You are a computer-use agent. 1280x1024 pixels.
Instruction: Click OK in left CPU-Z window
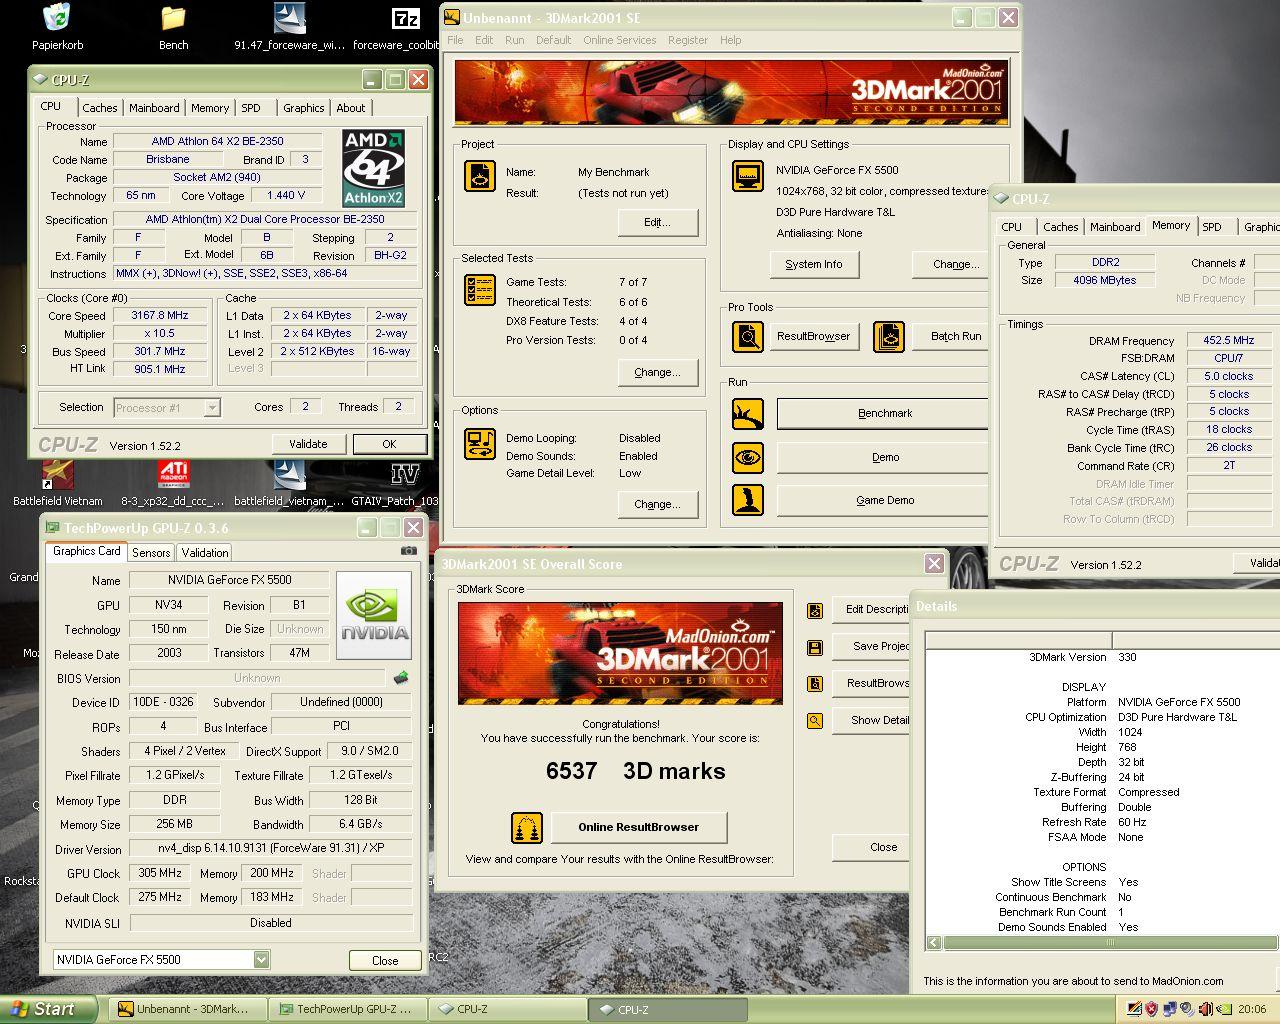(389, 444)
